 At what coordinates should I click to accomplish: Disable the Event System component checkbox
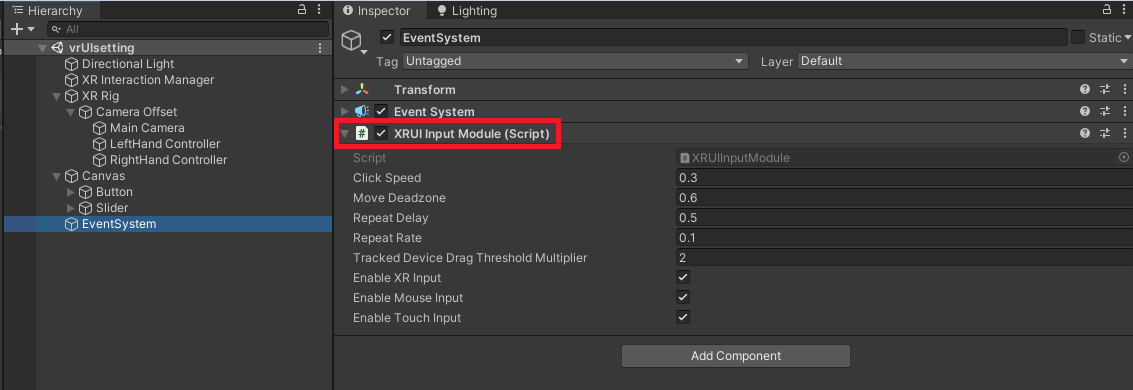pos(381,111)
